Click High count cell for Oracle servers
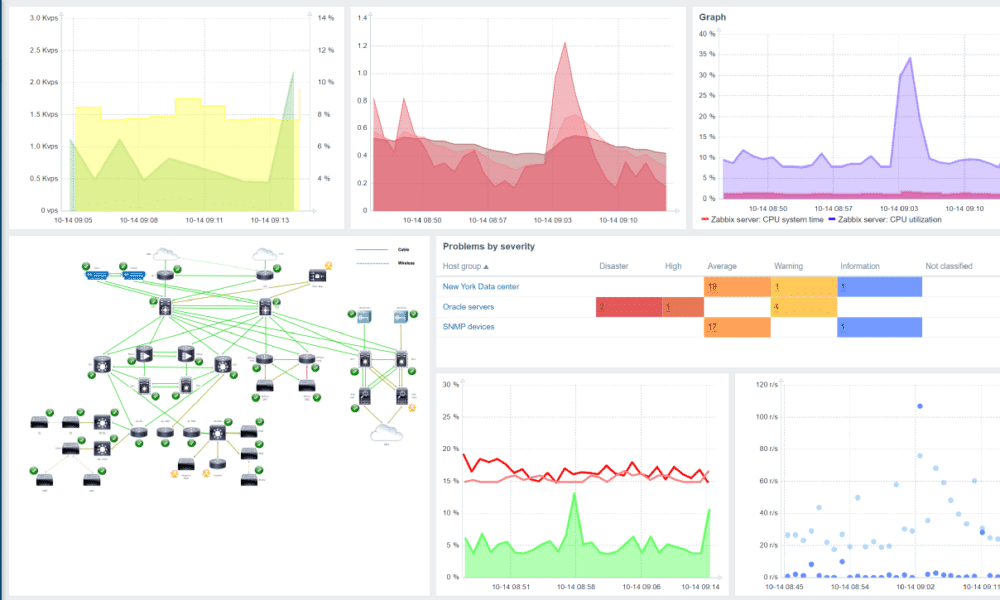Screen dimensions: 1000x600 683,307
